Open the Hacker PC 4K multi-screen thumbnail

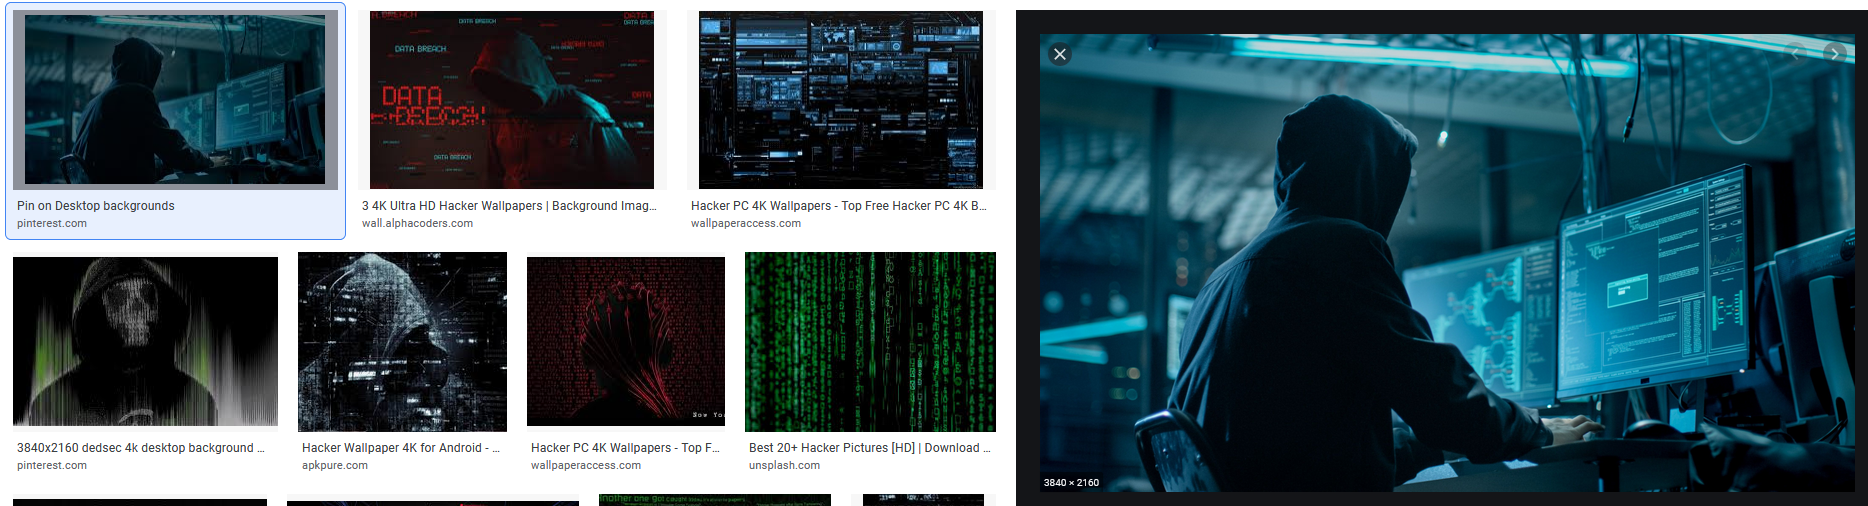[840, 100]
